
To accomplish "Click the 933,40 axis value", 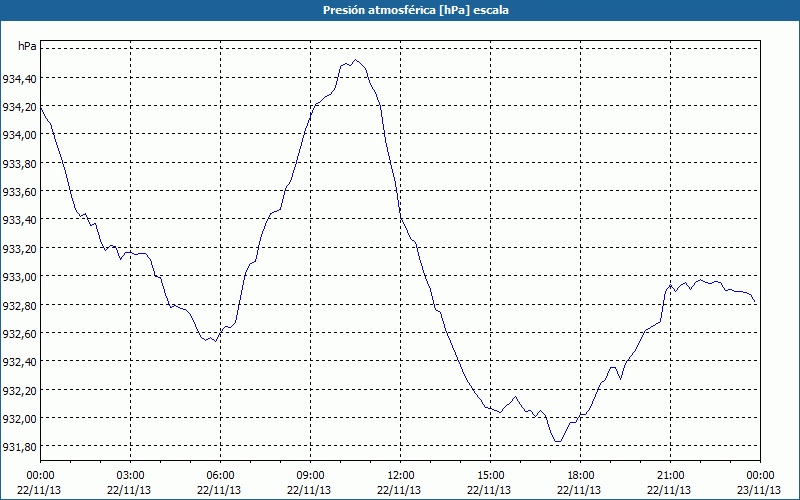I will [19, 220].
